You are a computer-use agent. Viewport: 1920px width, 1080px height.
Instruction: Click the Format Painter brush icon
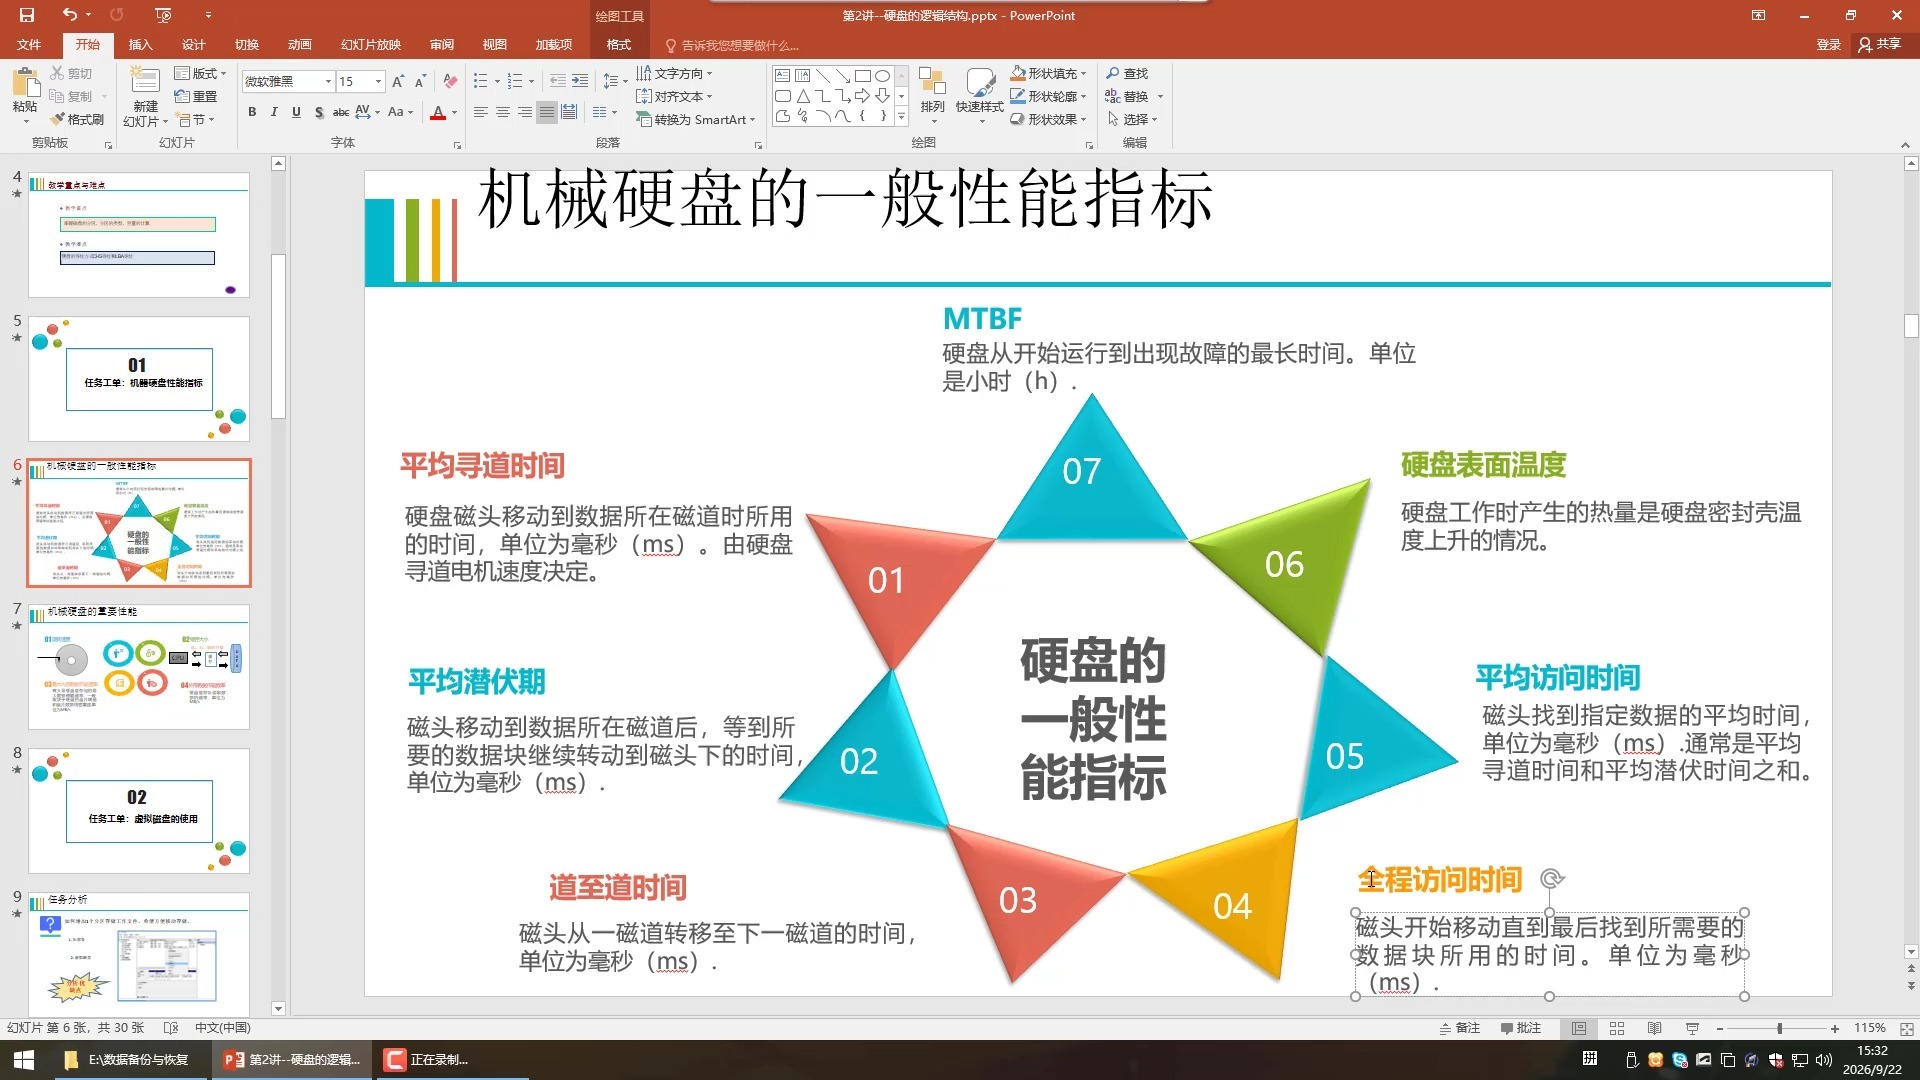point(58,119)
